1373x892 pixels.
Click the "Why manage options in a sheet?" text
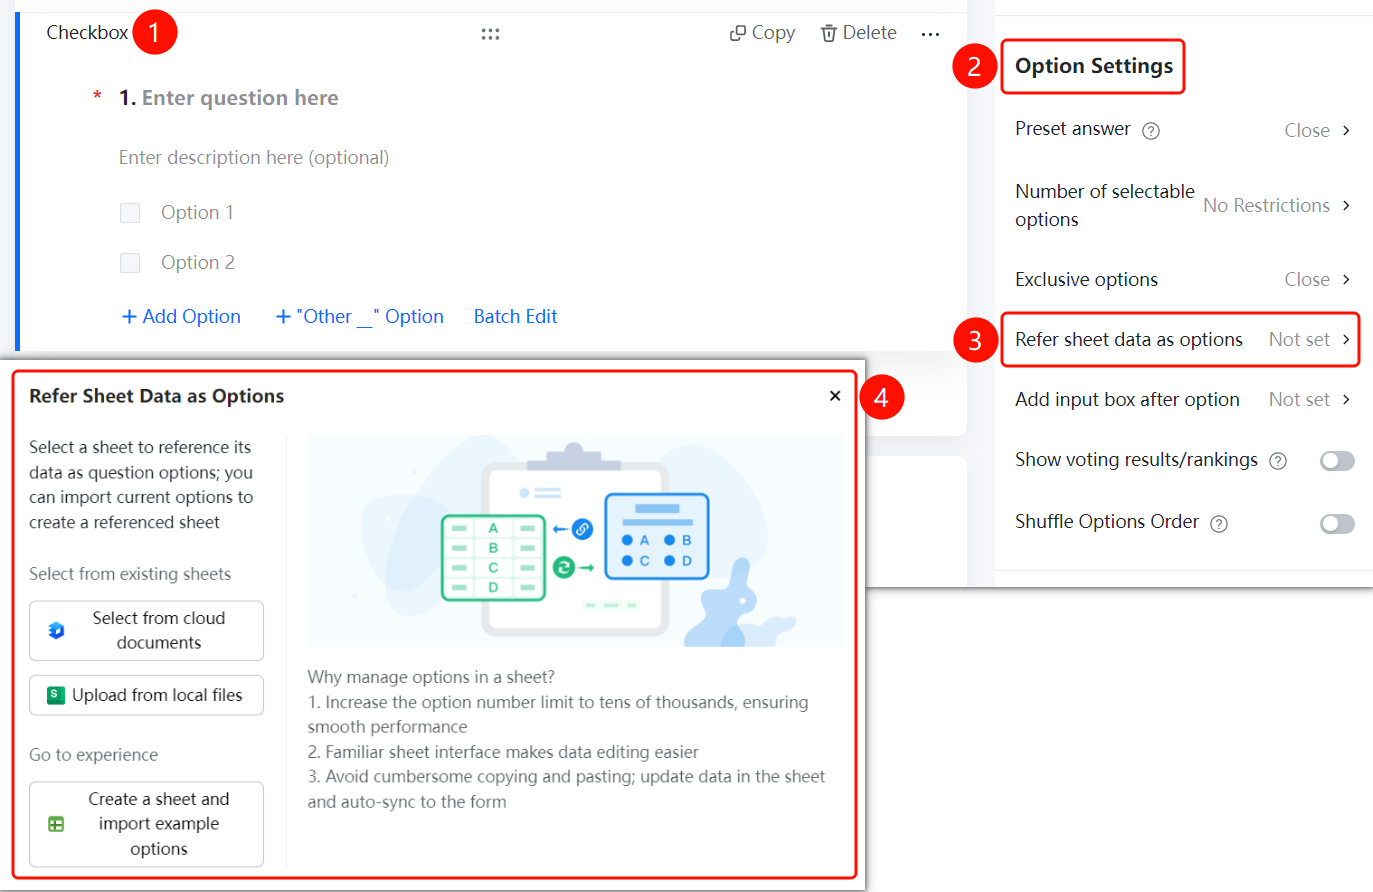click(431, 677)
